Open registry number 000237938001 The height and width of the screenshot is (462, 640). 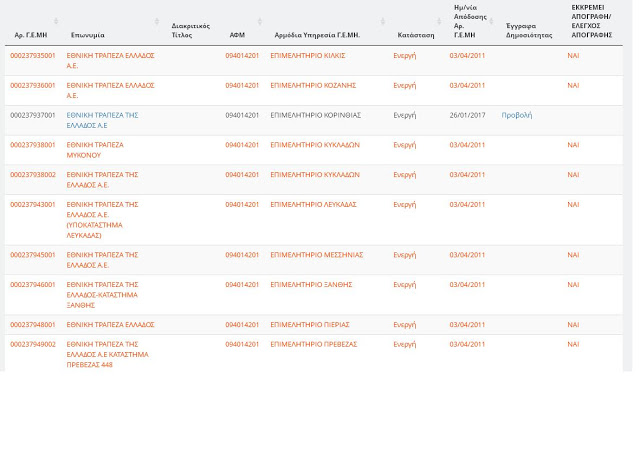click(x=33, y=145)
